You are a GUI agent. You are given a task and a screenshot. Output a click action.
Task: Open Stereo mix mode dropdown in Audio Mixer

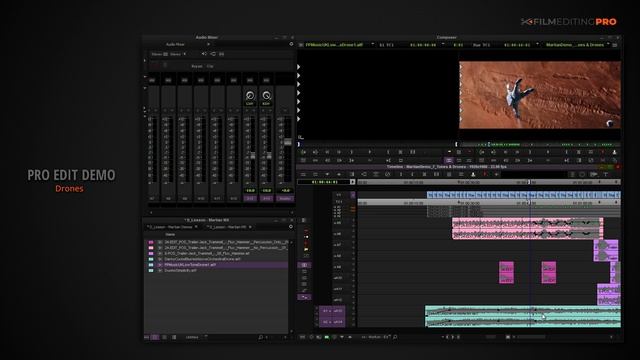(178, 54)
